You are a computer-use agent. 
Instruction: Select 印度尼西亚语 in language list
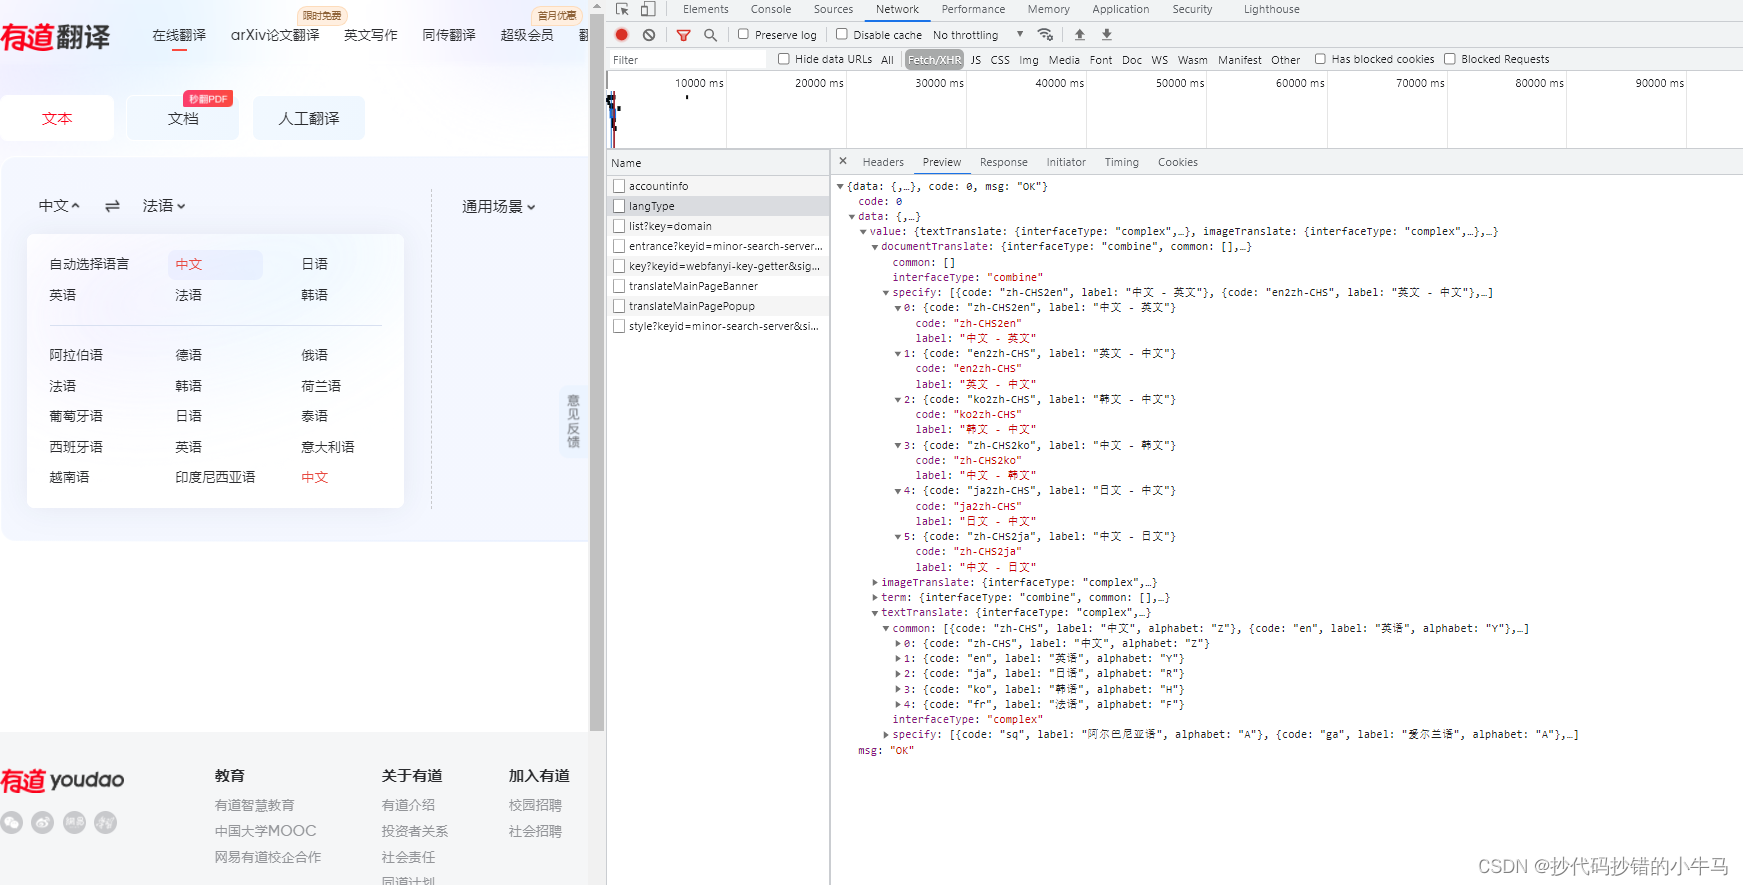pyautogui.click(x=215, y=477)
